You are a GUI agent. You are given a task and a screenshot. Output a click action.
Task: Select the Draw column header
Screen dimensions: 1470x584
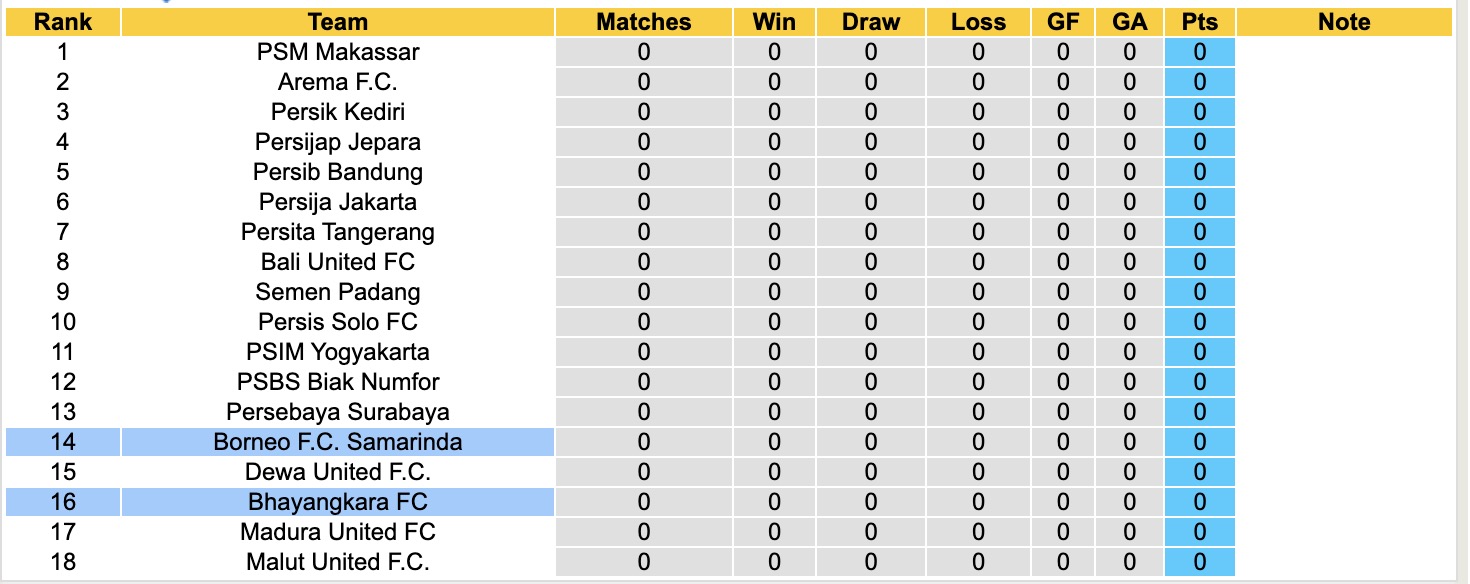tap(870, 22)
